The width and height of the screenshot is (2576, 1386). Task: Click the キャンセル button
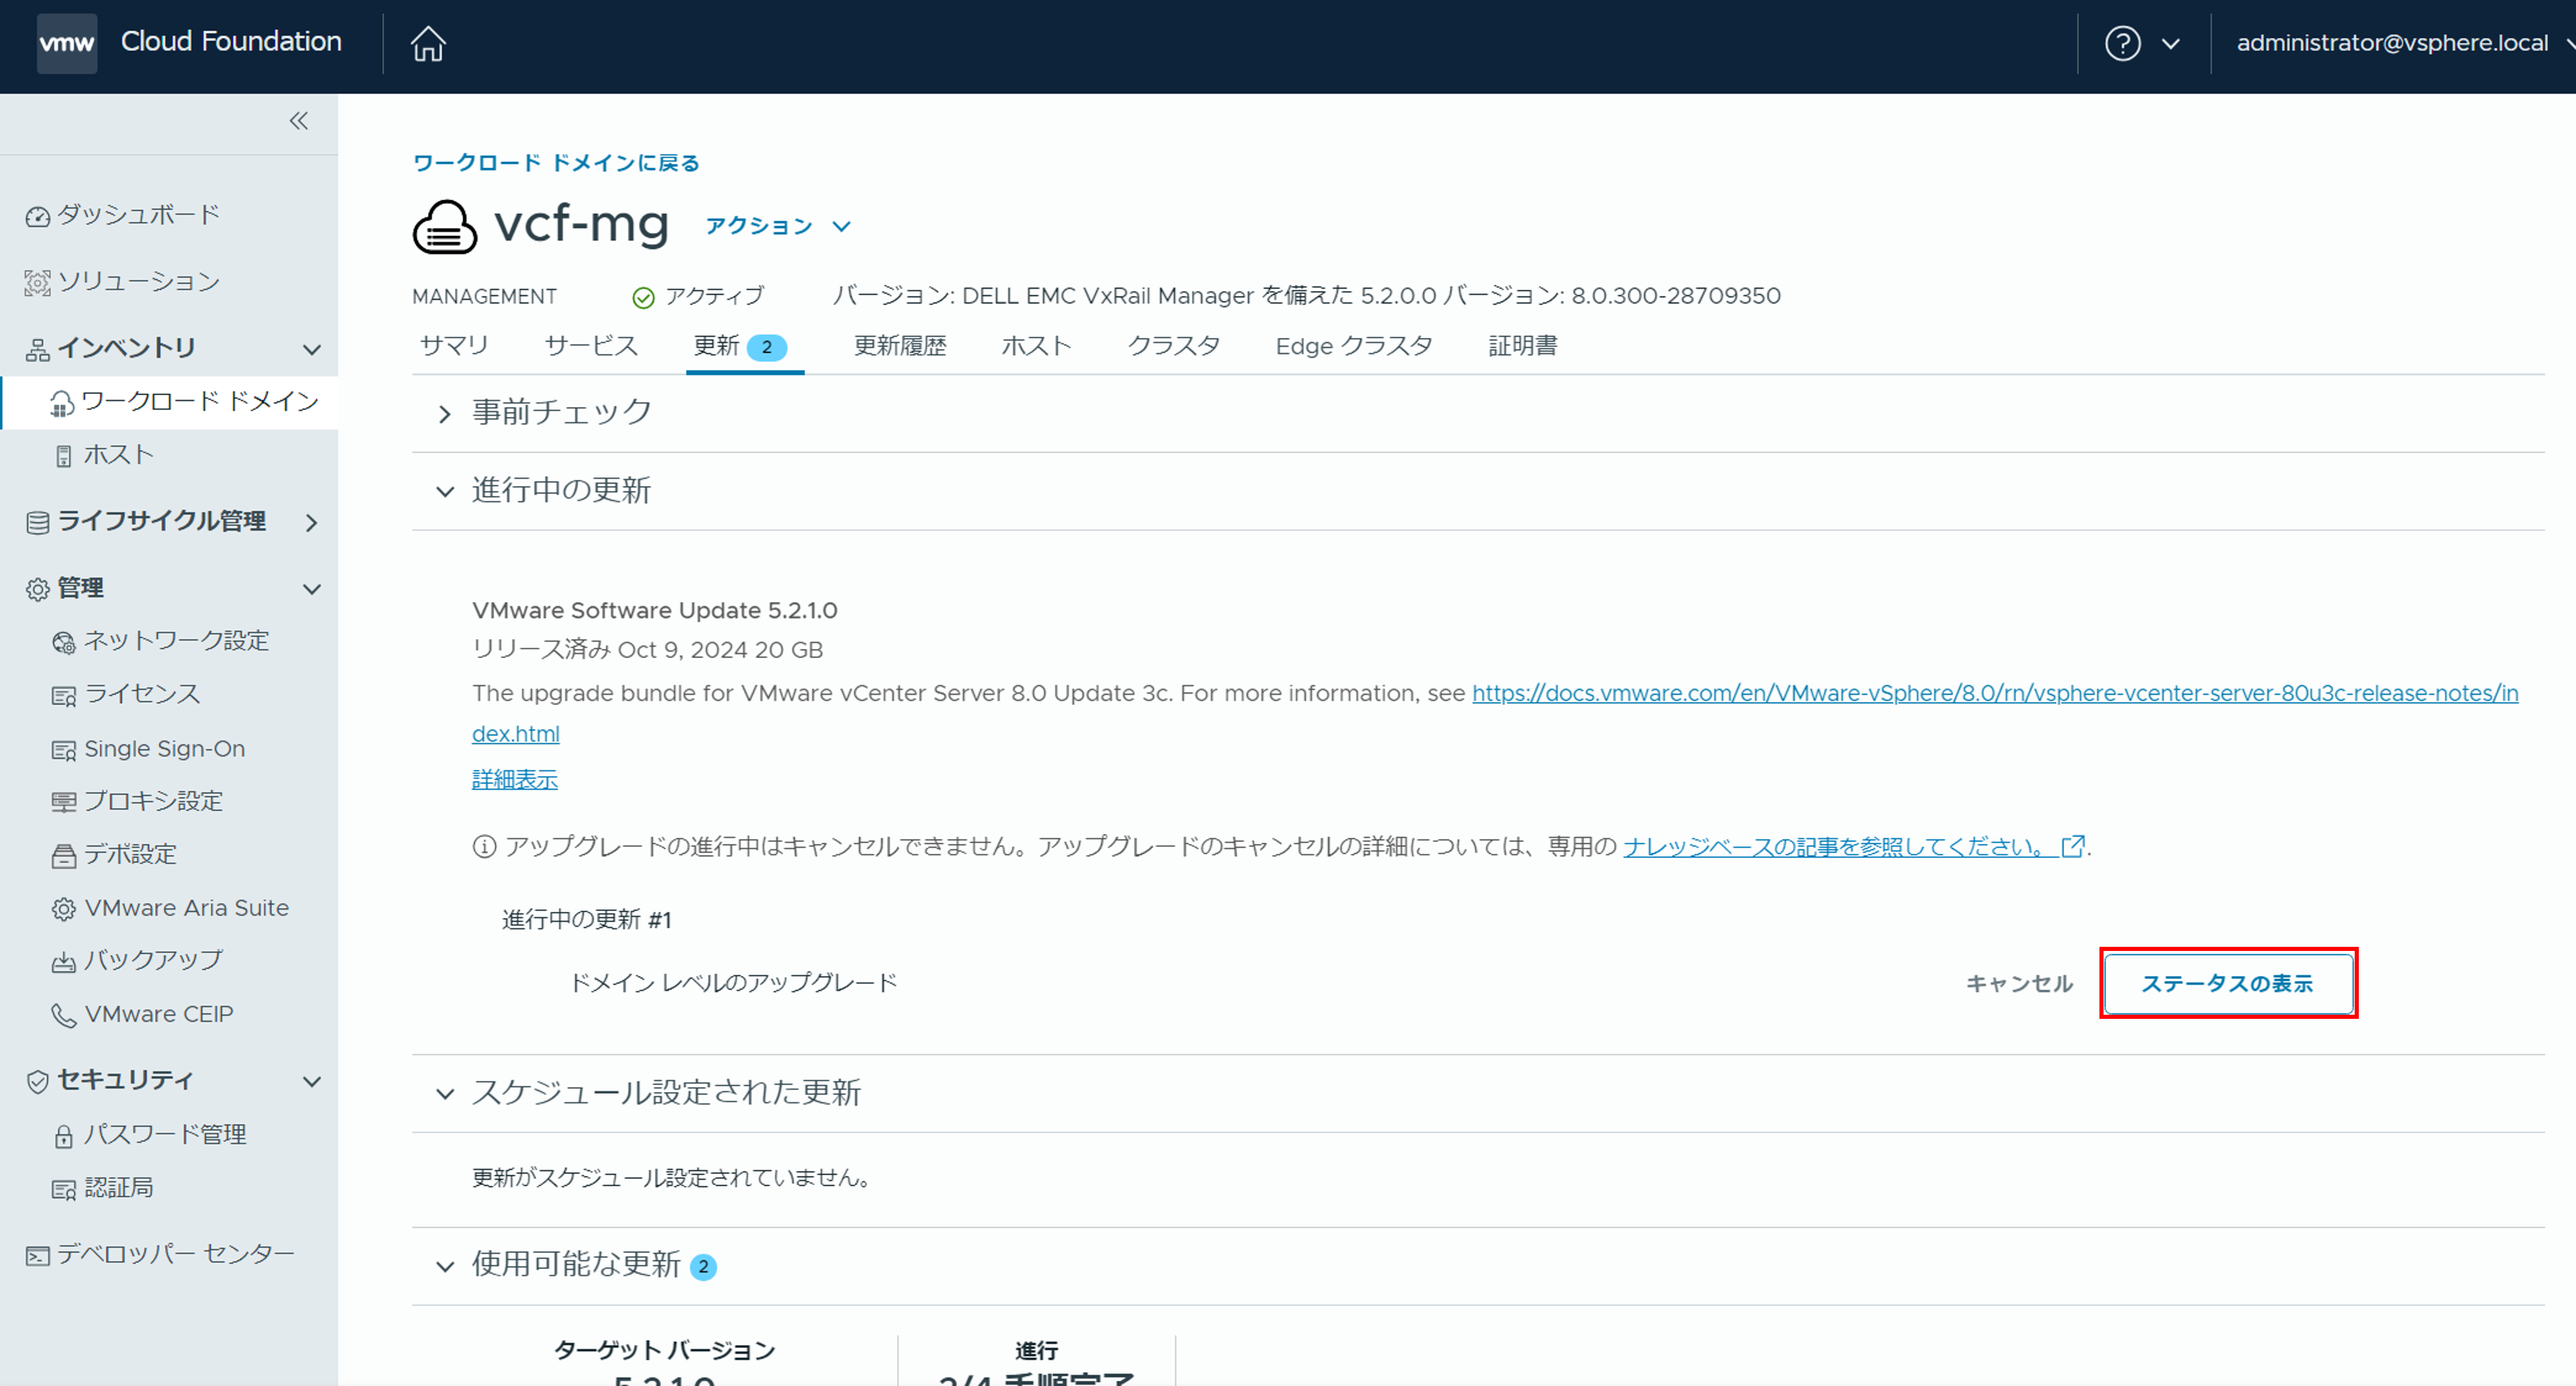click(2019, 984)
